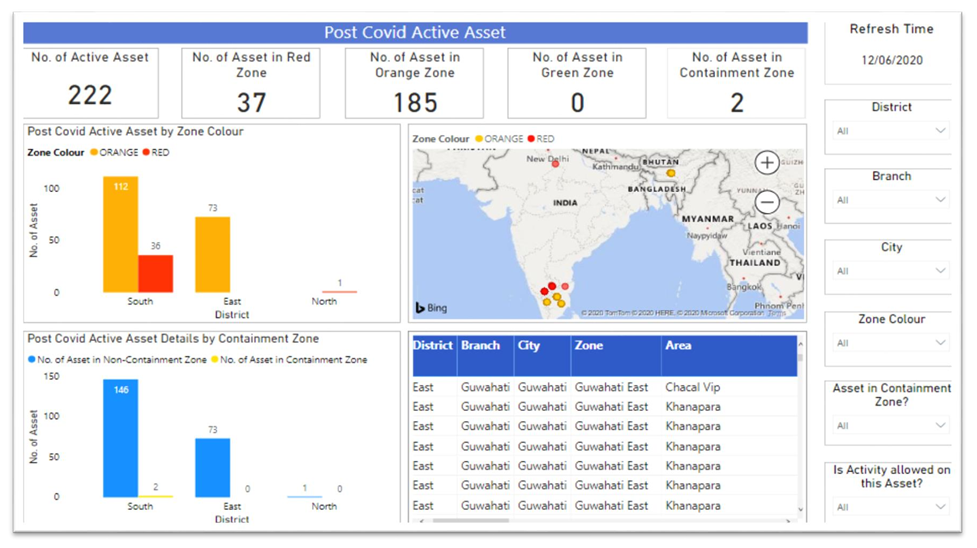Screen dimensions: 977x548
Task: Click the orange marker near Bhutan
Action: (670, 173)
